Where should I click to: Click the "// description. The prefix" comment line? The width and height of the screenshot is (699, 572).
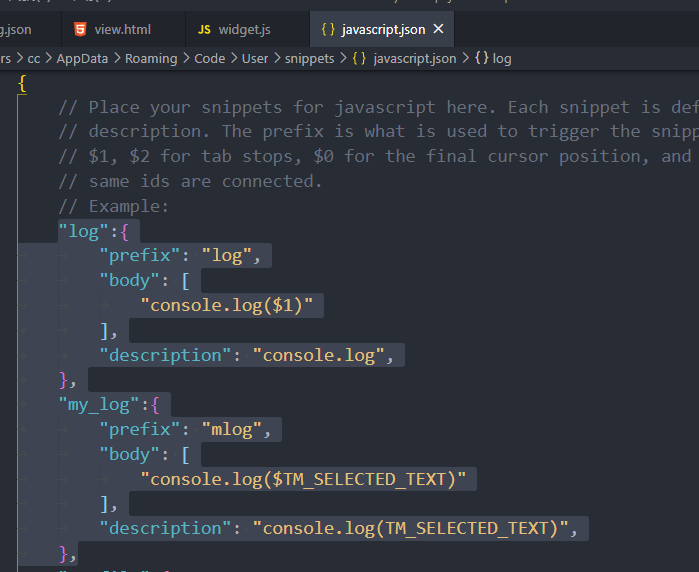coord(378,132)
